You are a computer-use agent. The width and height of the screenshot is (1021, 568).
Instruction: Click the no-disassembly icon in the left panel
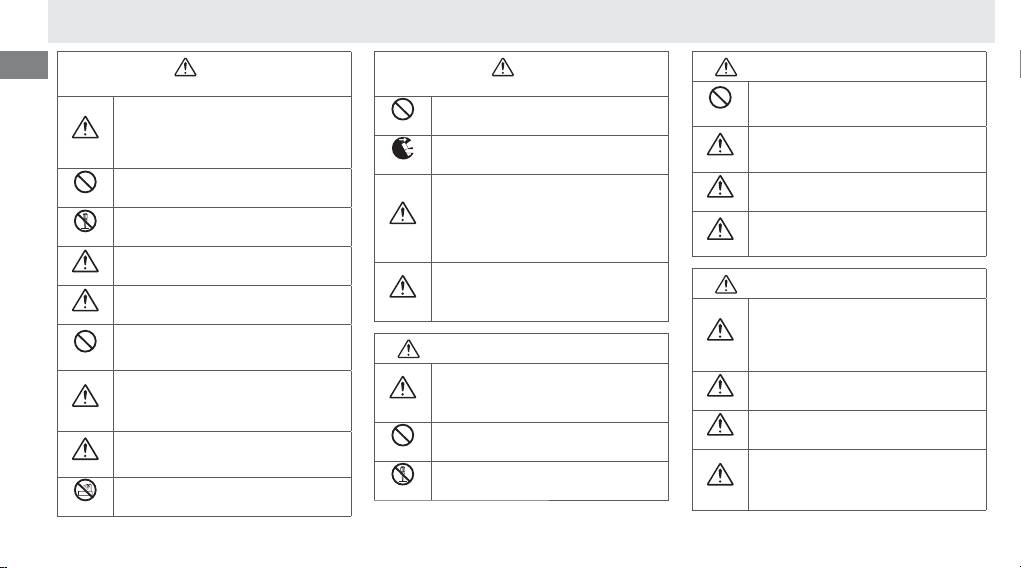85,223
